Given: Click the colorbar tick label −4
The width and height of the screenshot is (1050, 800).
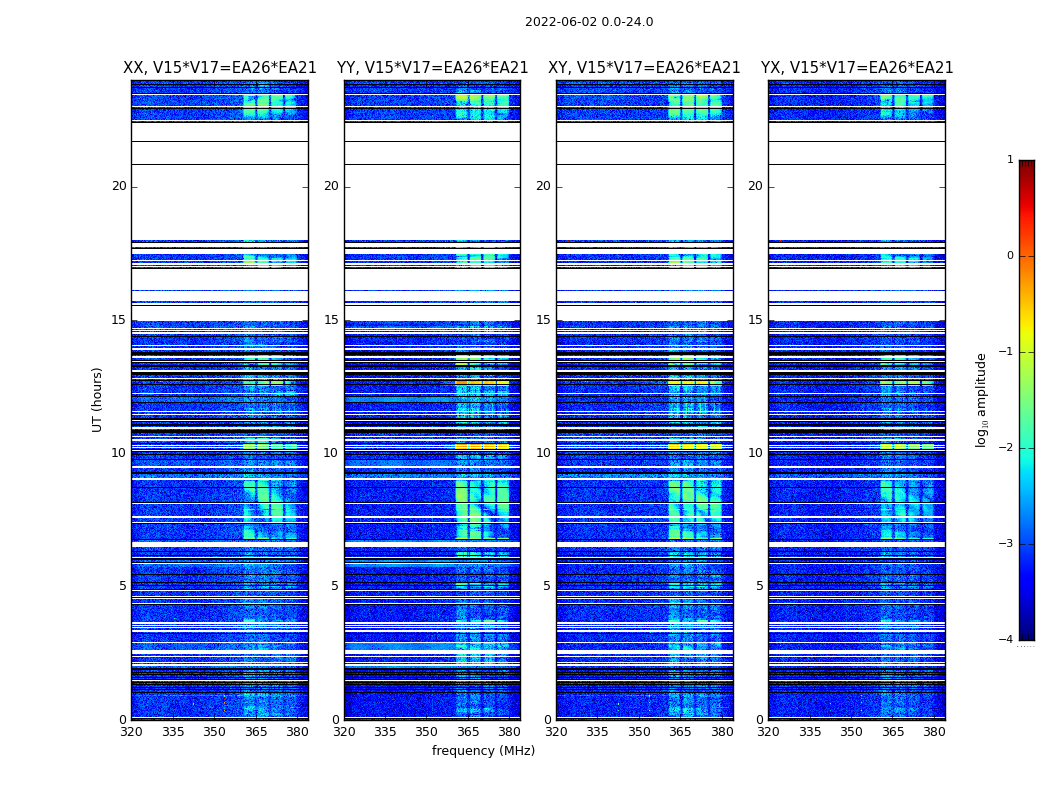Looking at the screenshot, I should [x=1006, y=640].
